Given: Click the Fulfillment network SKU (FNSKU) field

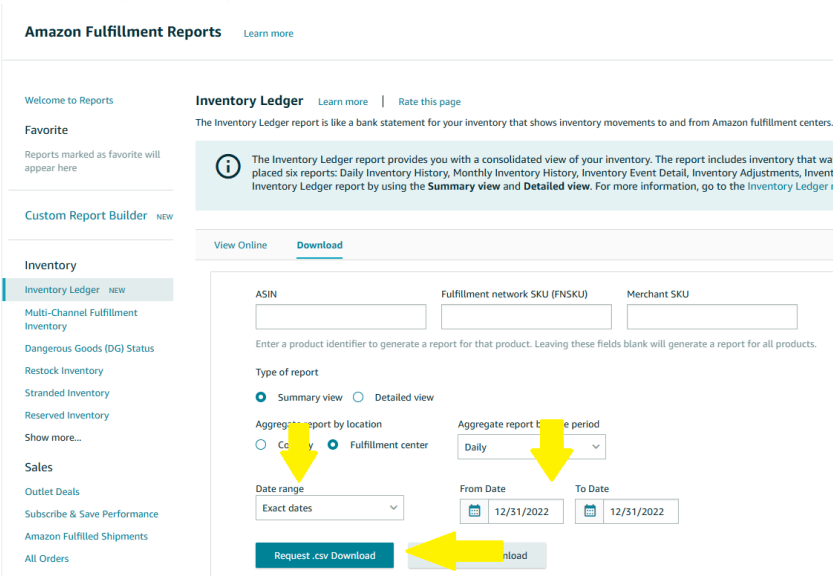Looking at the screenshot, I should (x=526, y=317).
